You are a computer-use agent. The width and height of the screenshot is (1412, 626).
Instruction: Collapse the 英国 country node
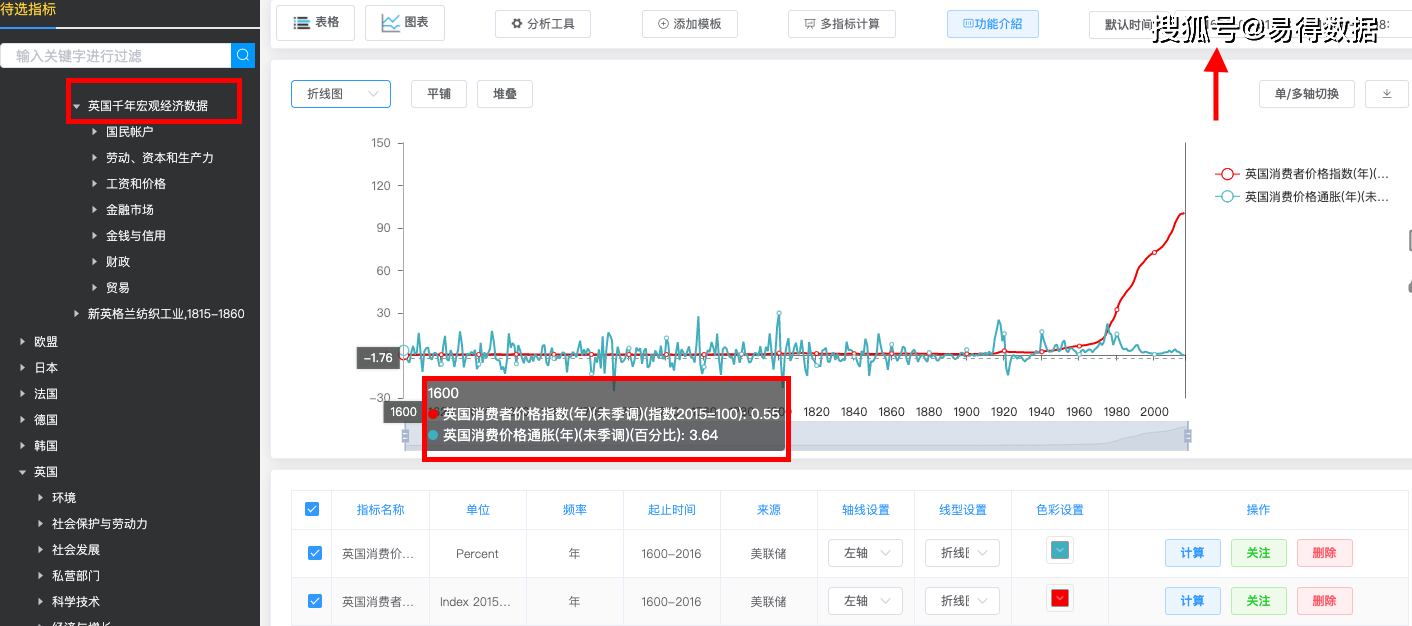pos(22,471)
